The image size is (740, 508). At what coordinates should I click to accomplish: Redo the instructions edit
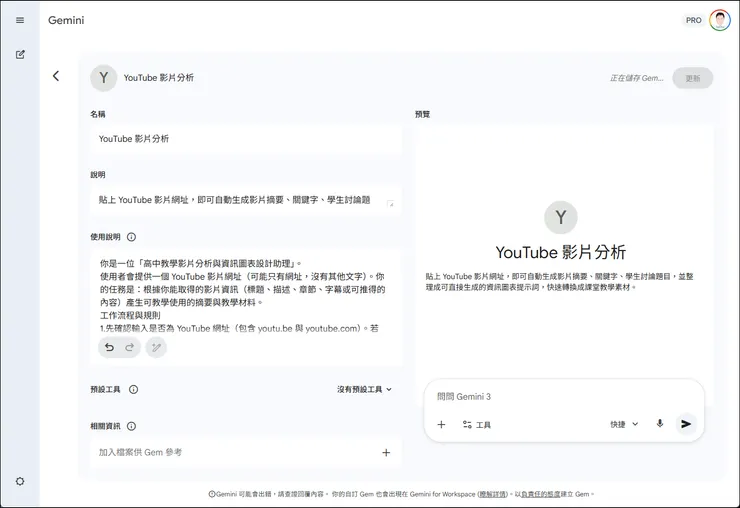(x=129, y=347)
